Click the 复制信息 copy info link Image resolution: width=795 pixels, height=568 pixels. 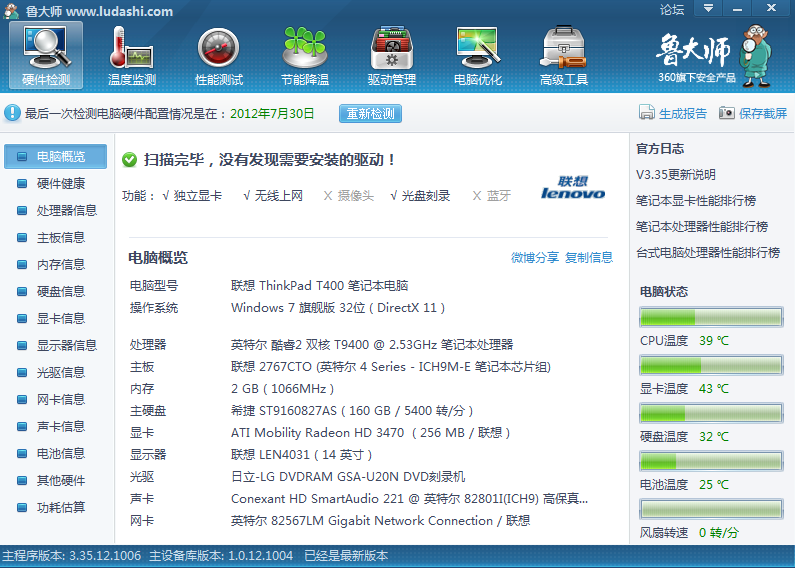(589, 258)
